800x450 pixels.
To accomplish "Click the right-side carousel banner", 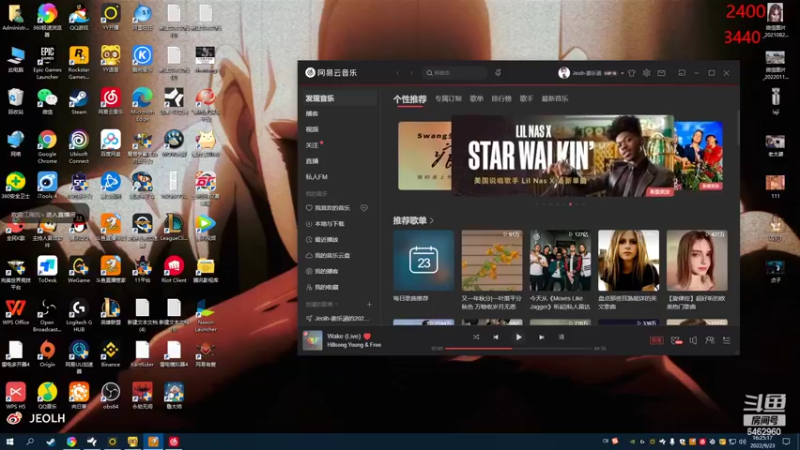I will click(698, 156).
